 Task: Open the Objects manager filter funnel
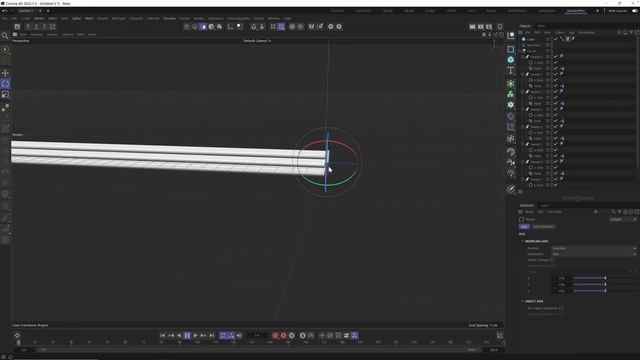click(631, 32)
